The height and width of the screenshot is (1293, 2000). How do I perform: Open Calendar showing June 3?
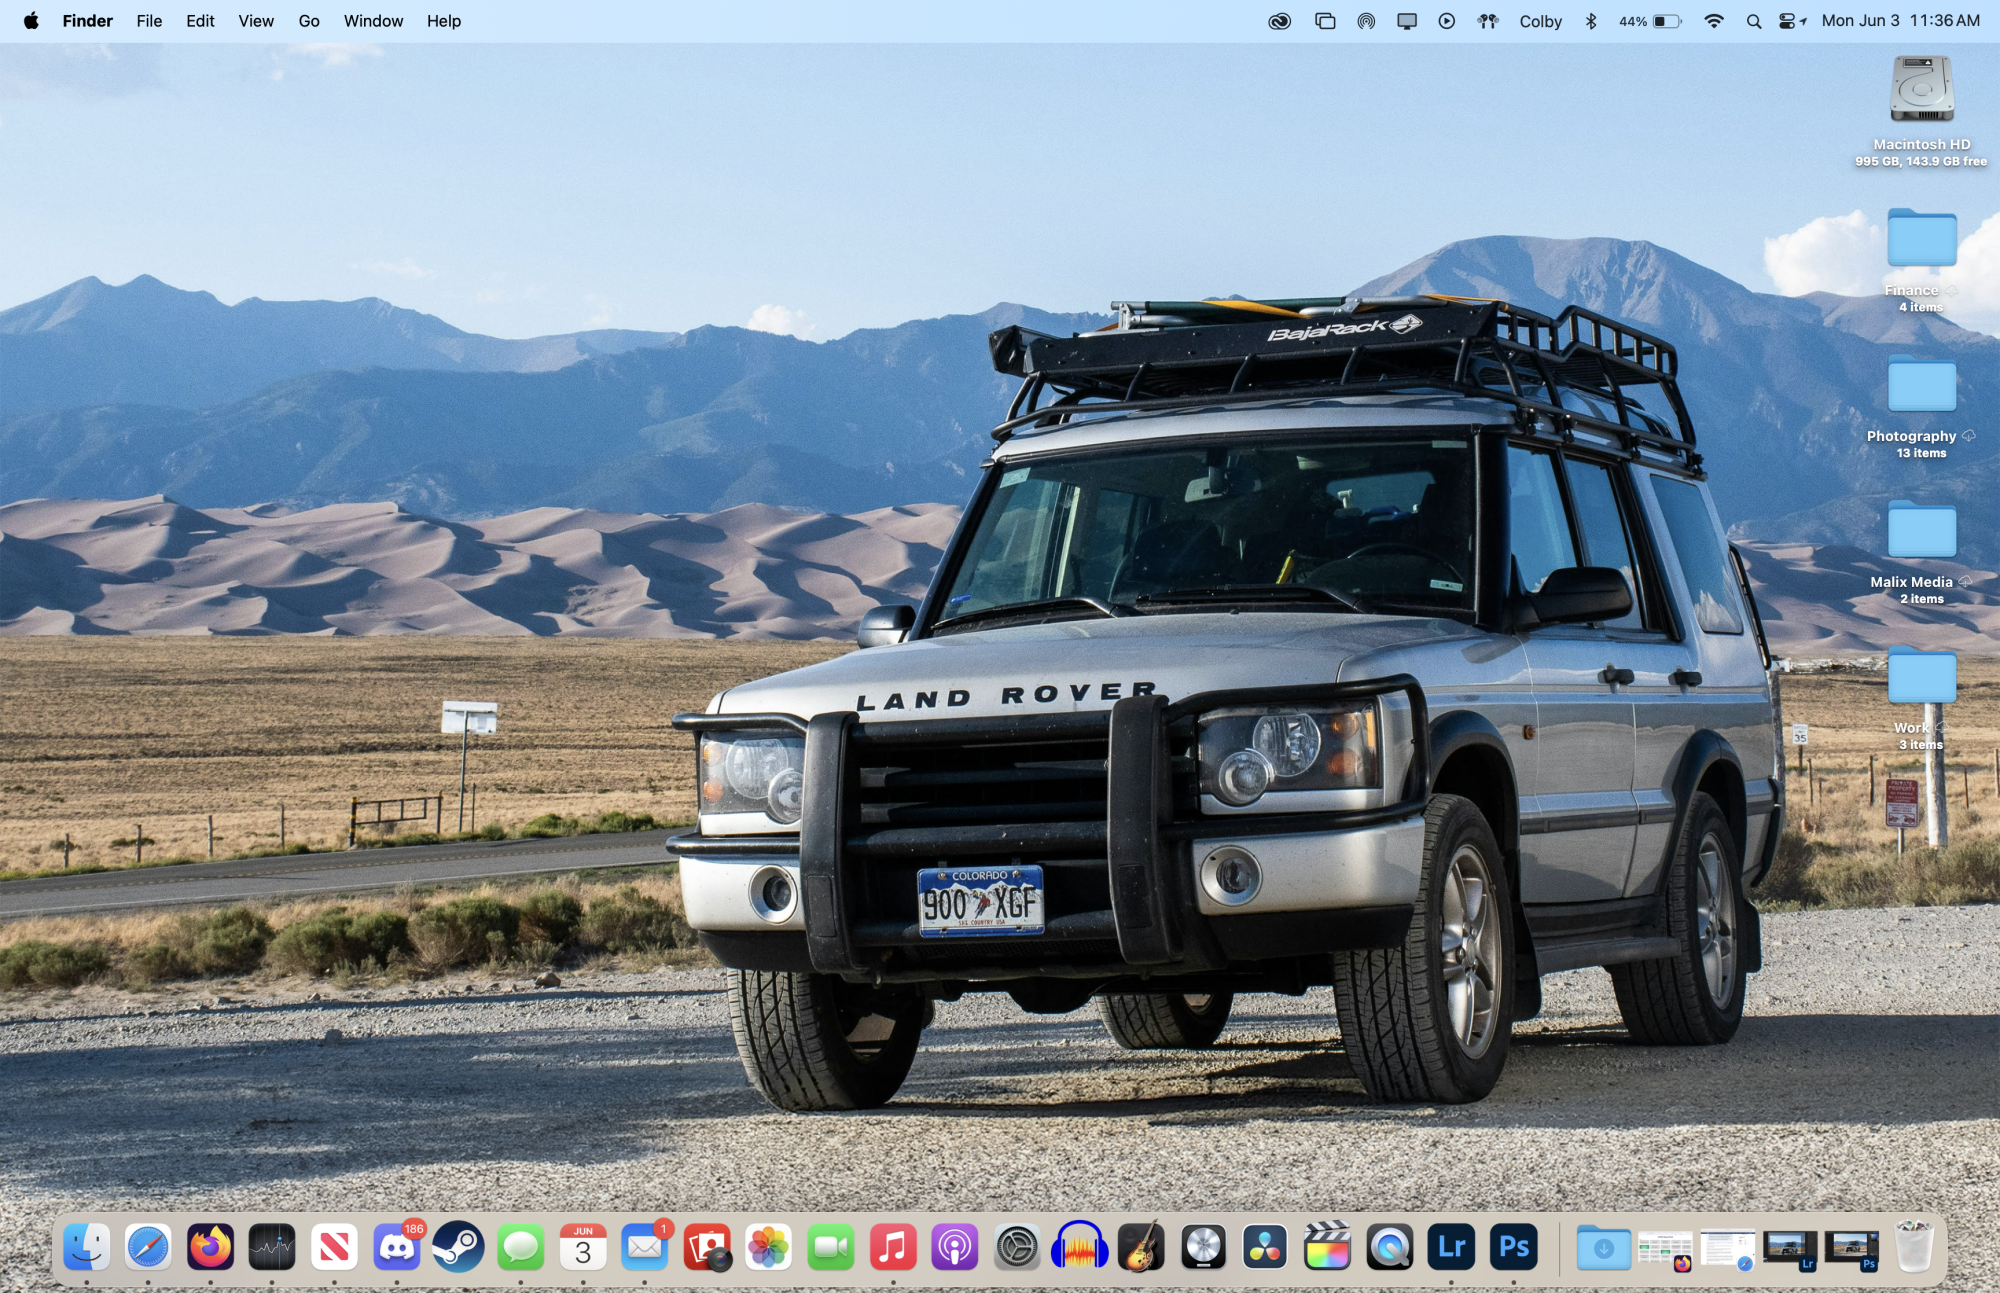(x=583, y=1247)
